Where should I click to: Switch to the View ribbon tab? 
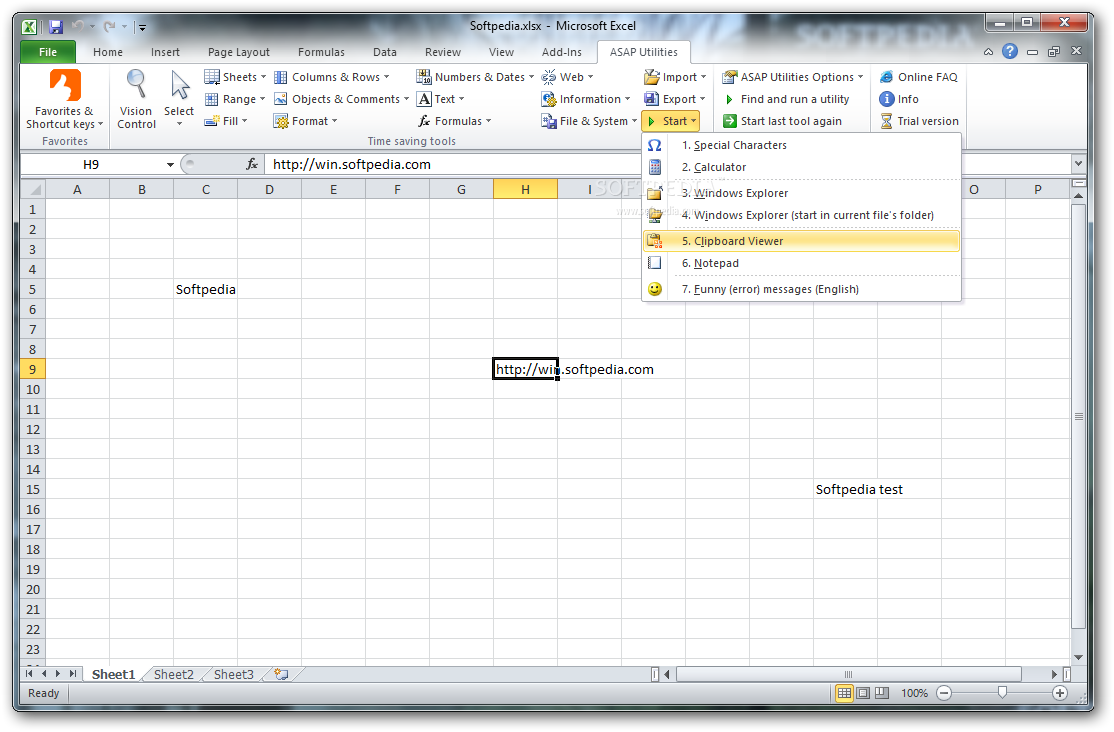point(501,52)
